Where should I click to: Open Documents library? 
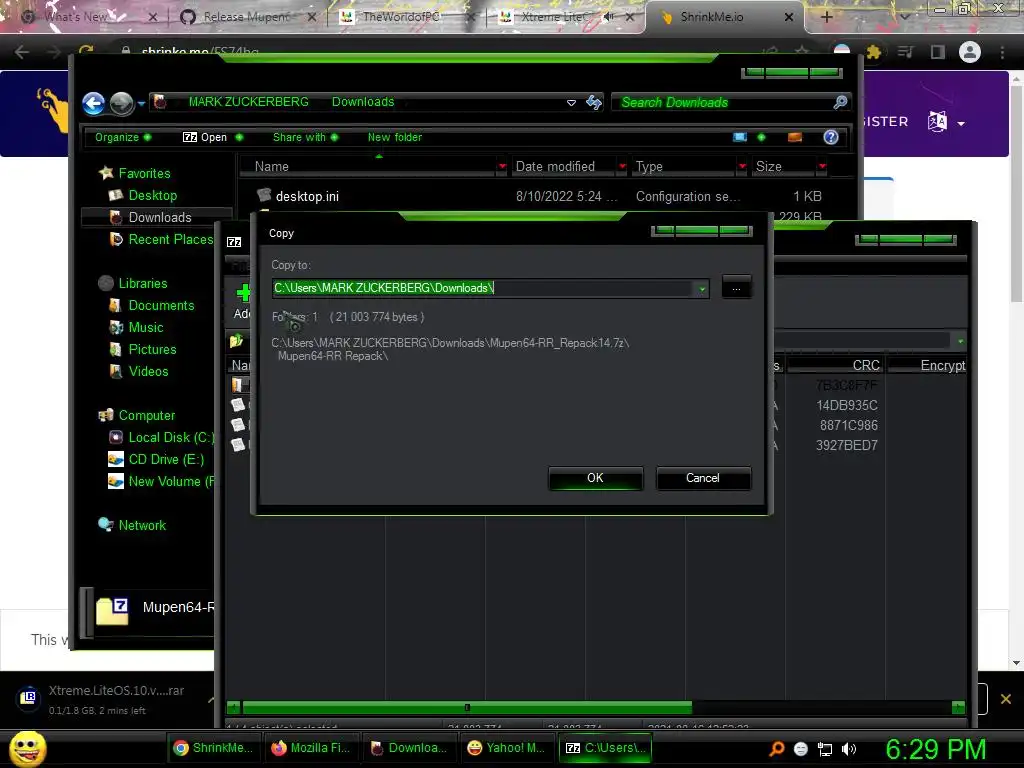(x=161, y=306)
